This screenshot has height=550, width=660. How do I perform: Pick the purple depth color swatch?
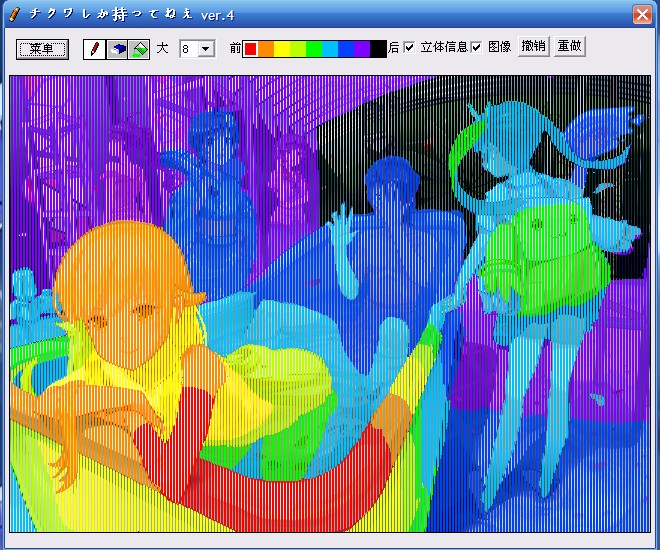(x=362, y=49)
